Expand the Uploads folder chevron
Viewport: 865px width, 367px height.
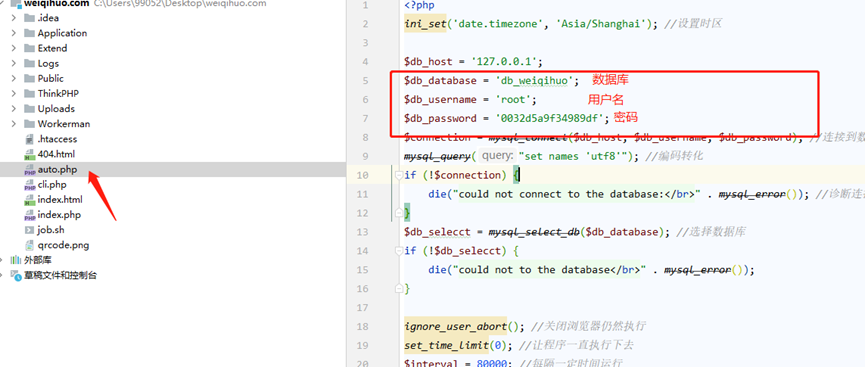click(x=13, y=109)
